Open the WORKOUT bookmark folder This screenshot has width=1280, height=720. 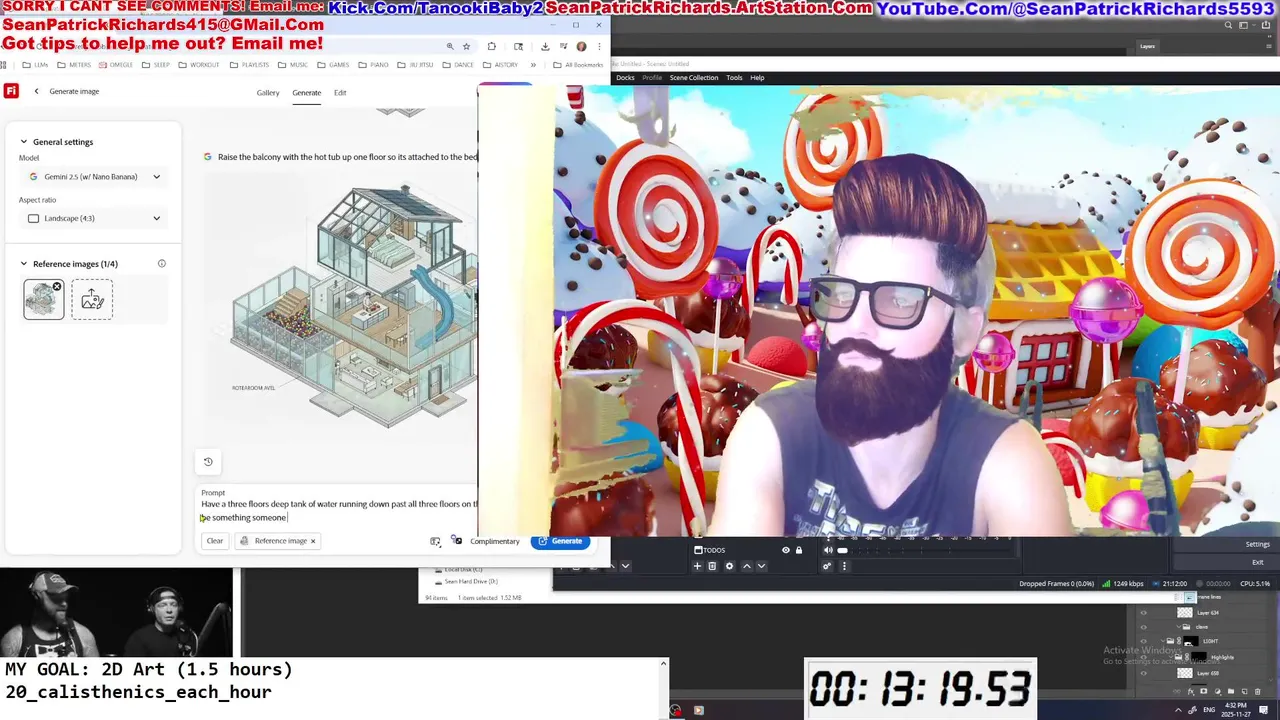pyautogui.click(x=198, y=65)
